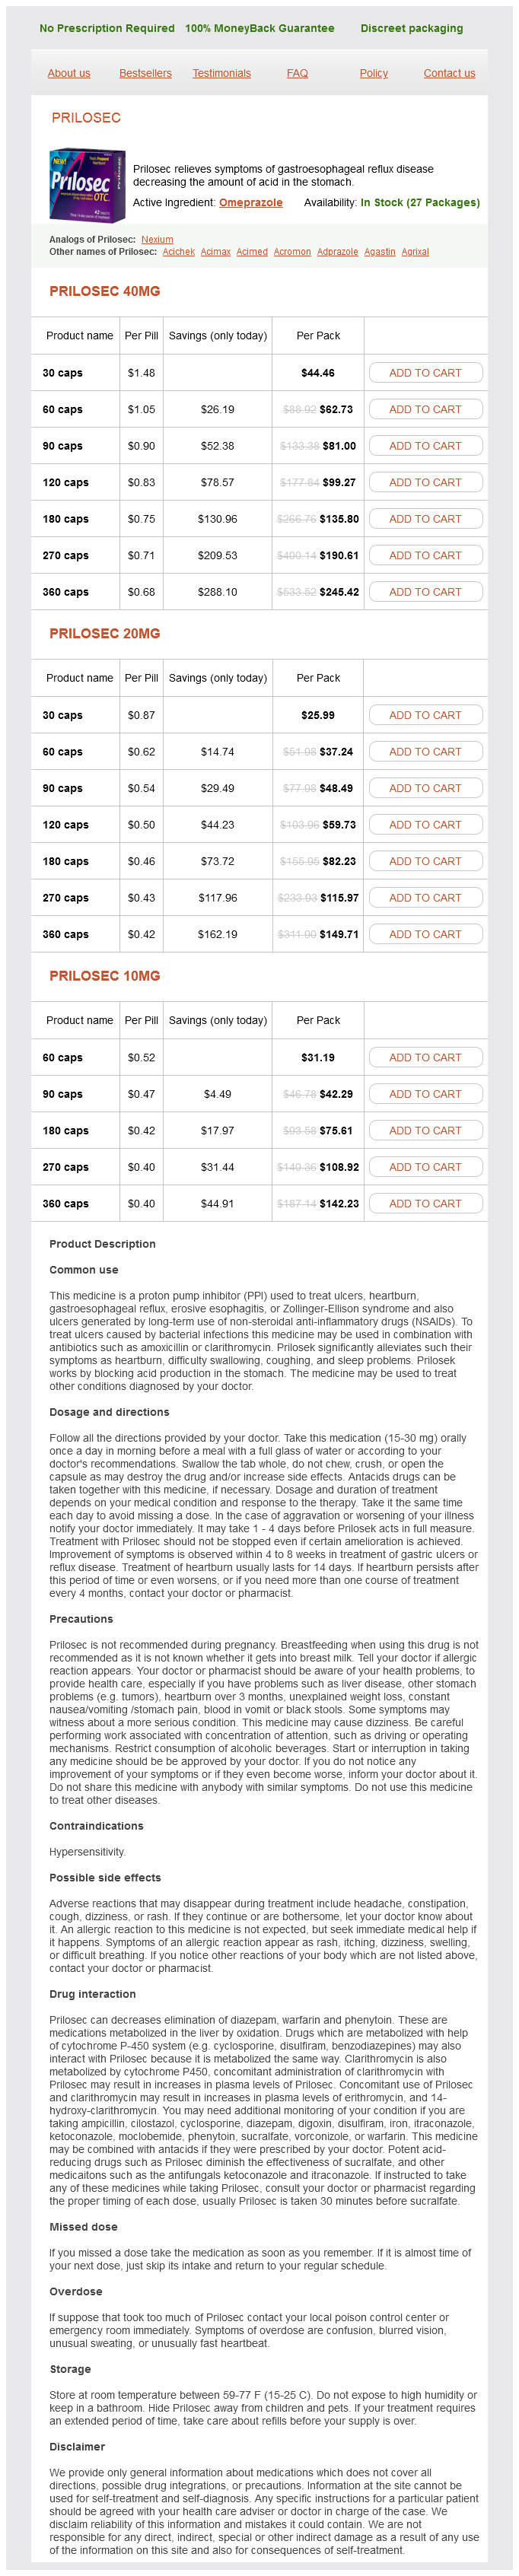
Task: Add Prilosec 20mg 270 caps to cart
Action: coord(425,898)
